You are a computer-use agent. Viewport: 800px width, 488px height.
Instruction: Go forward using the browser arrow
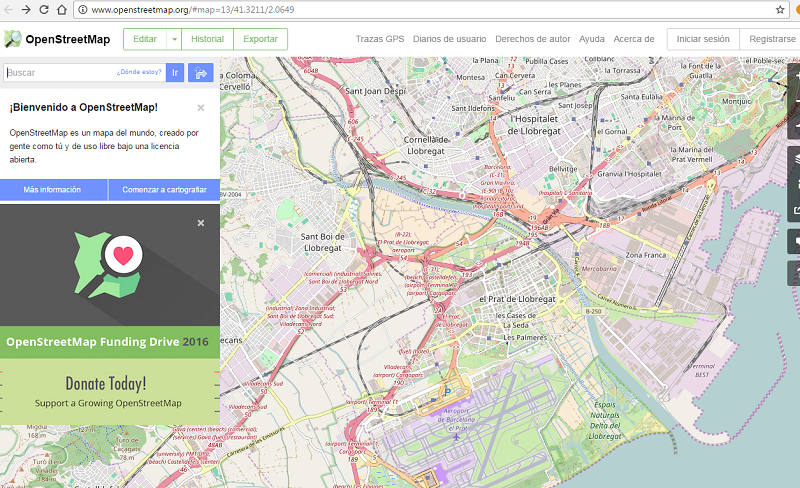[x=26, y=9]
